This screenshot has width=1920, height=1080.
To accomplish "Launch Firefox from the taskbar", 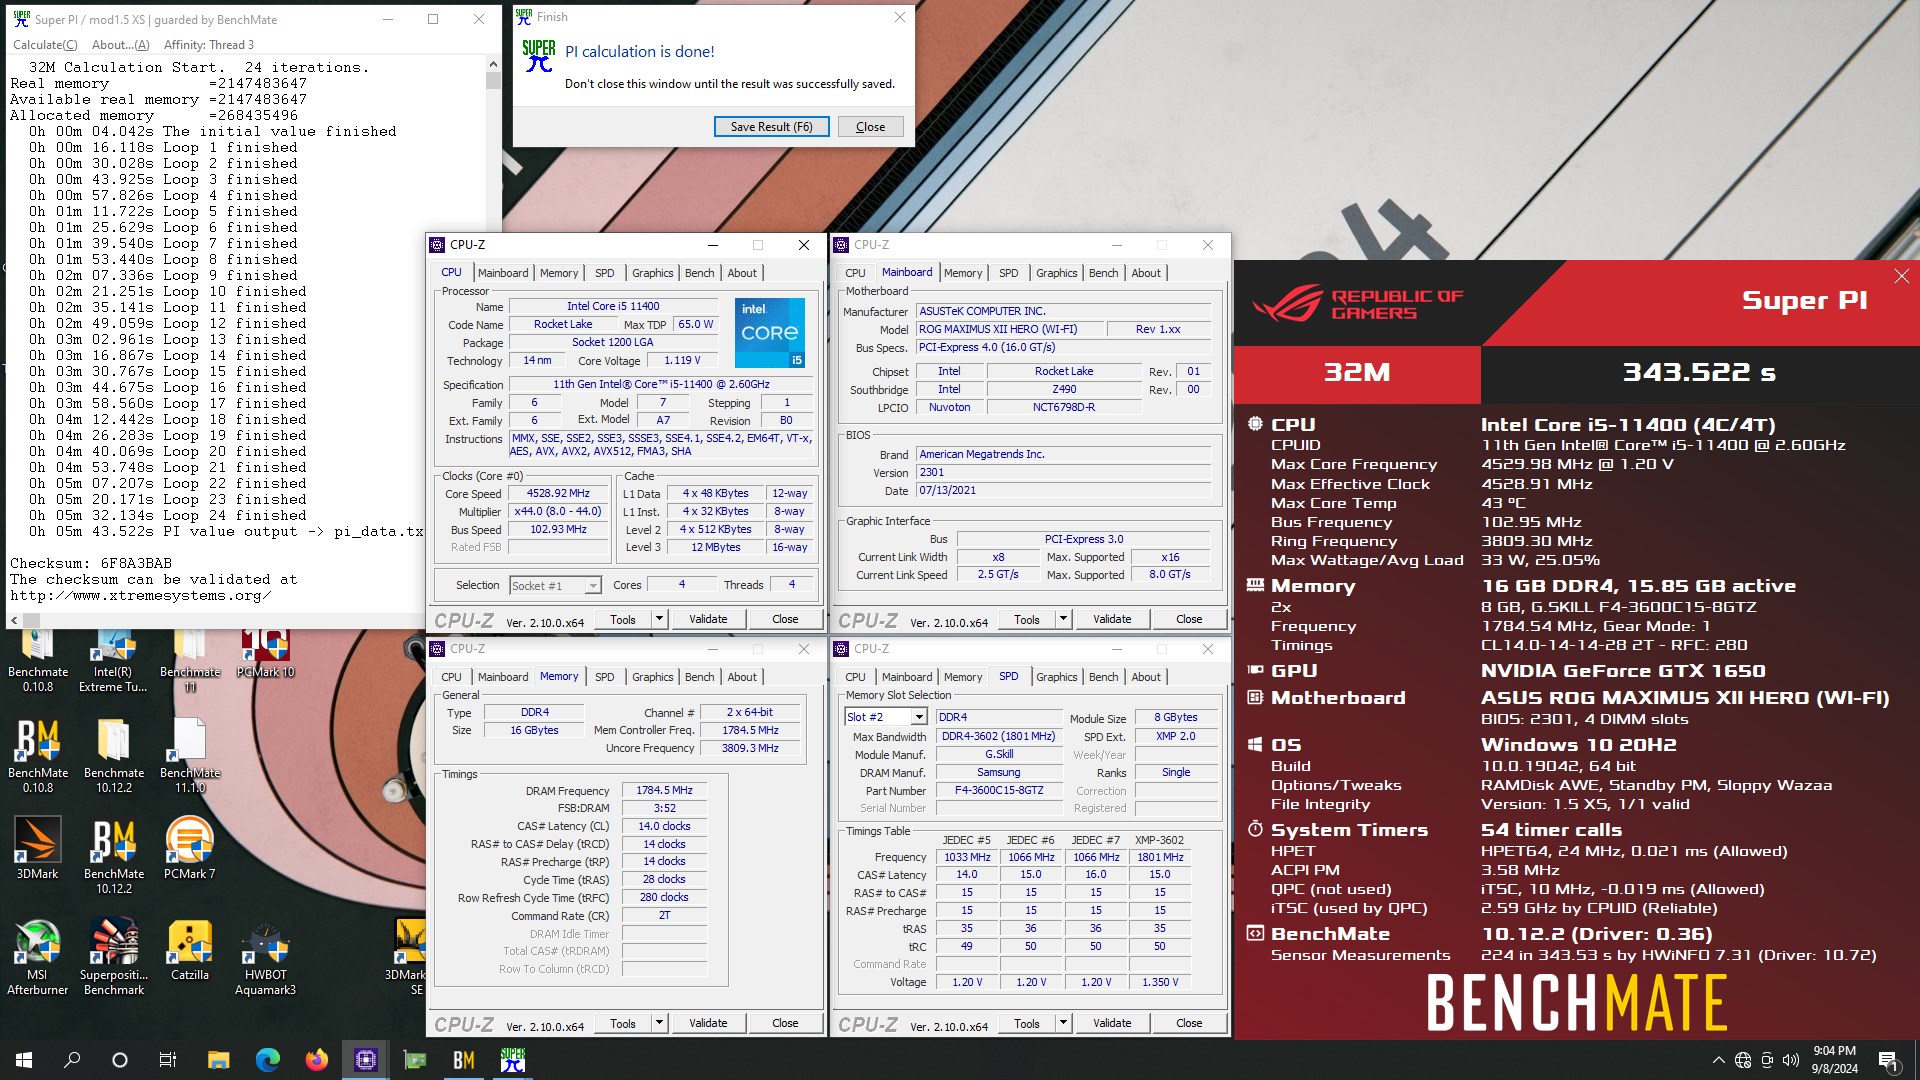I will 316,1060.
